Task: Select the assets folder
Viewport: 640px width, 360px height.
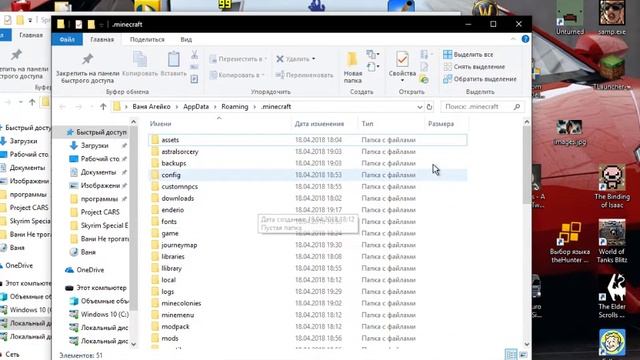Action: 308,140
